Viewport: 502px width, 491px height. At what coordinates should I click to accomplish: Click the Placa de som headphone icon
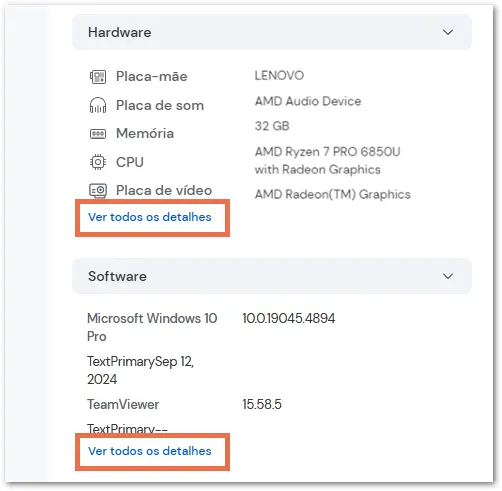click(x=98, y=105)
